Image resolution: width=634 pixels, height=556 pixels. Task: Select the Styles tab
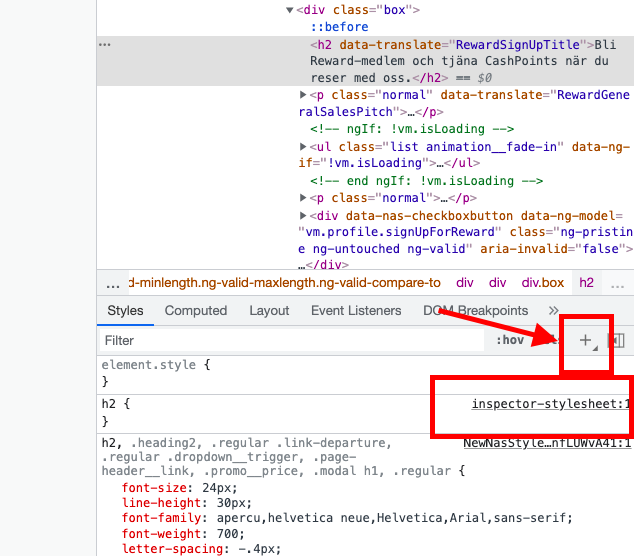tap(126, 311)
